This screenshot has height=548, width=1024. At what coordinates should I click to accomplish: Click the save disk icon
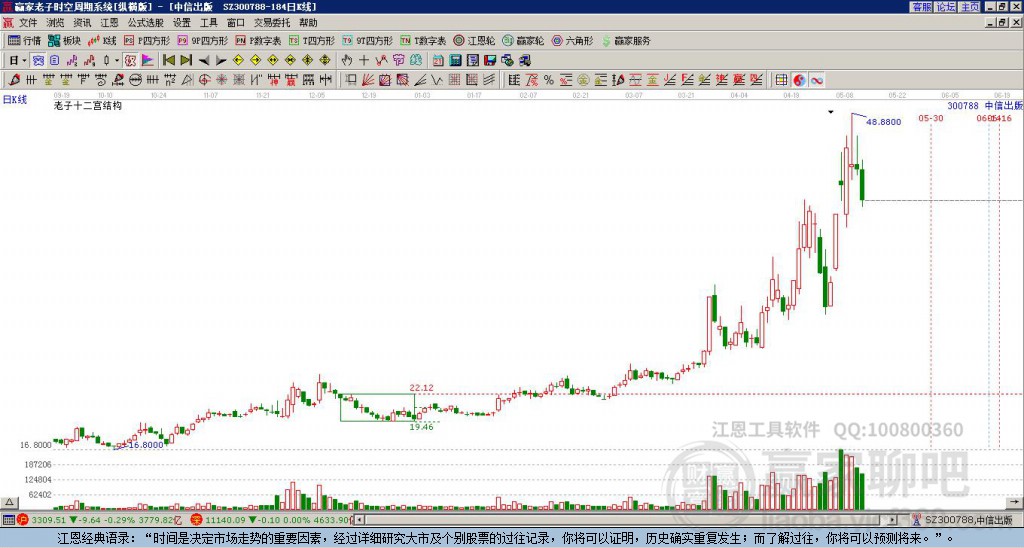click(490, 60)
